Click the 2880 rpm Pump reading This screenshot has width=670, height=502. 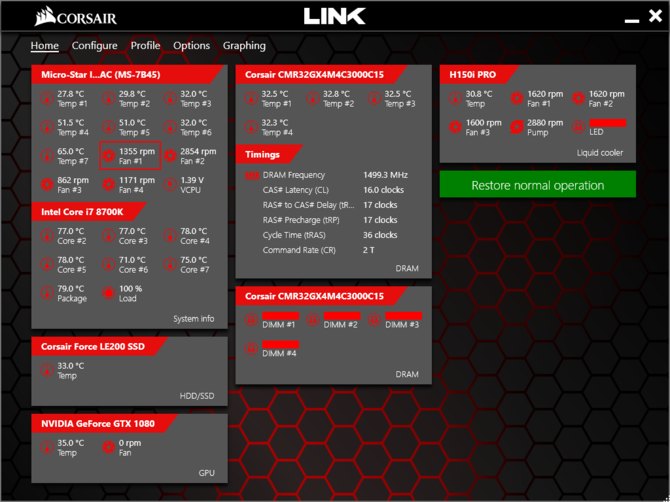click(x=545, y=123)
